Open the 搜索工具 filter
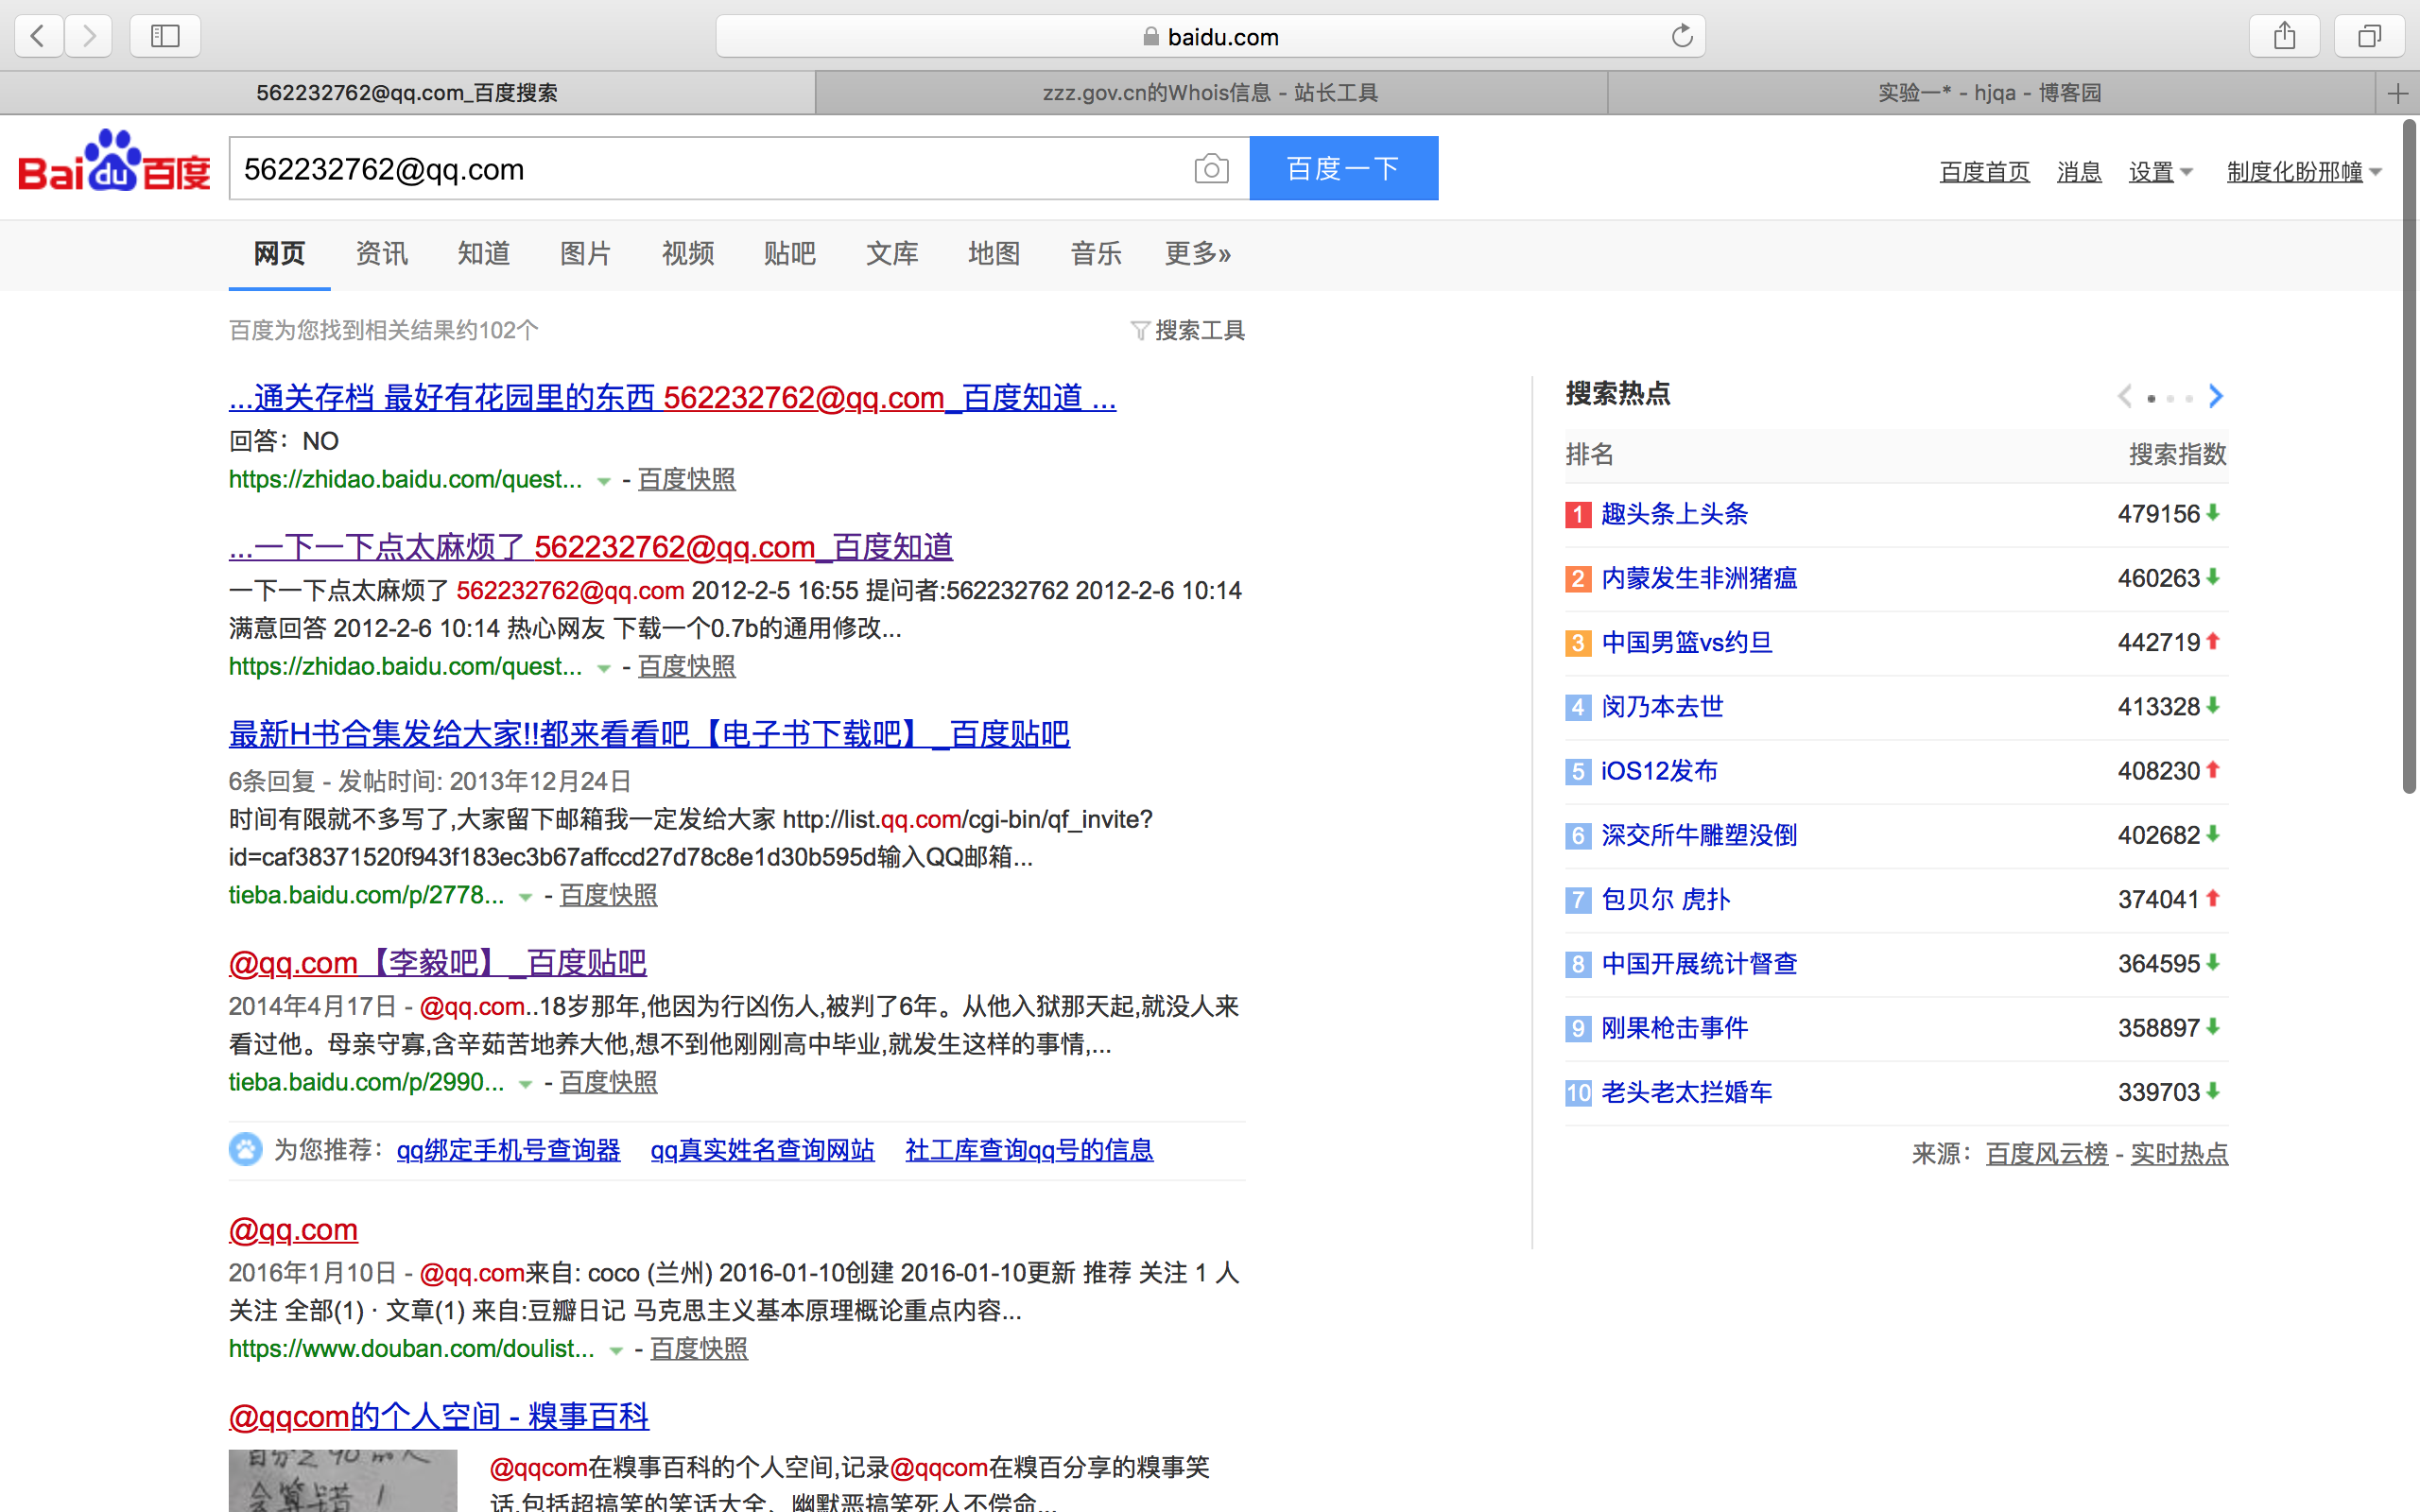 tap(1188, 331)
